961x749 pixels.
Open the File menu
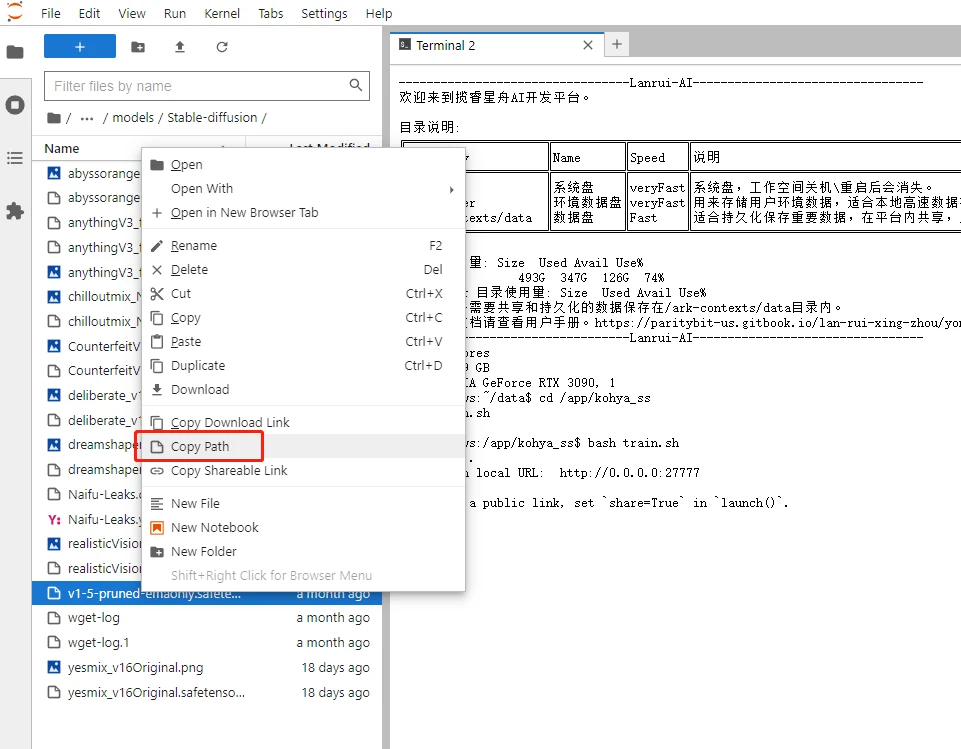(x=50, y=13)
